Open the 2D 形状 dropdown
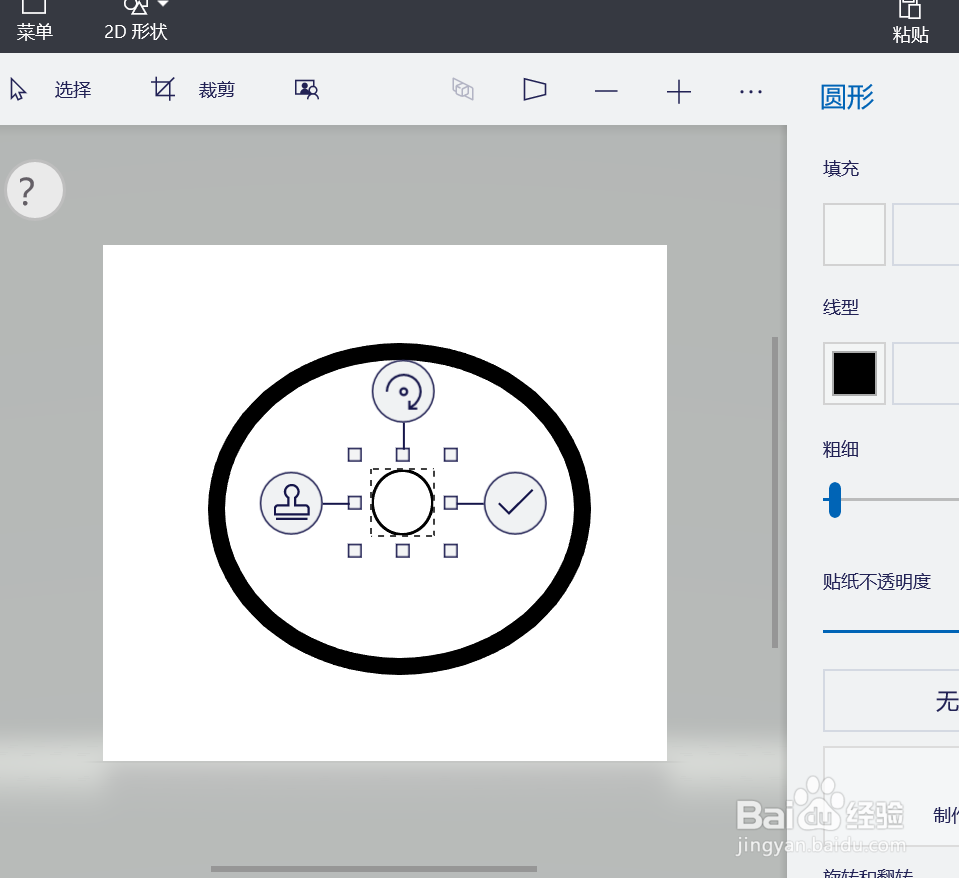 click(135, 20)
